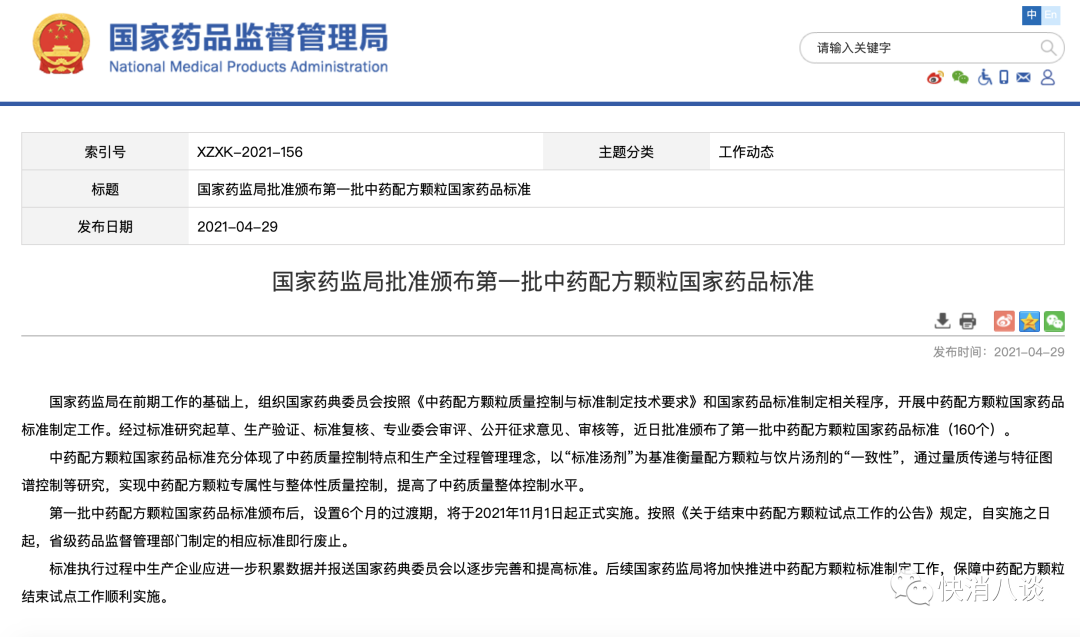
Task: Download the article using the download icon
Action: pos(942,321)
